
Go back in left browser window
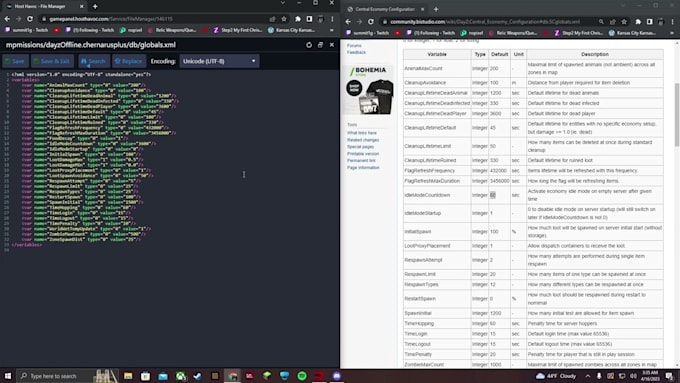(x=7, y=19)
